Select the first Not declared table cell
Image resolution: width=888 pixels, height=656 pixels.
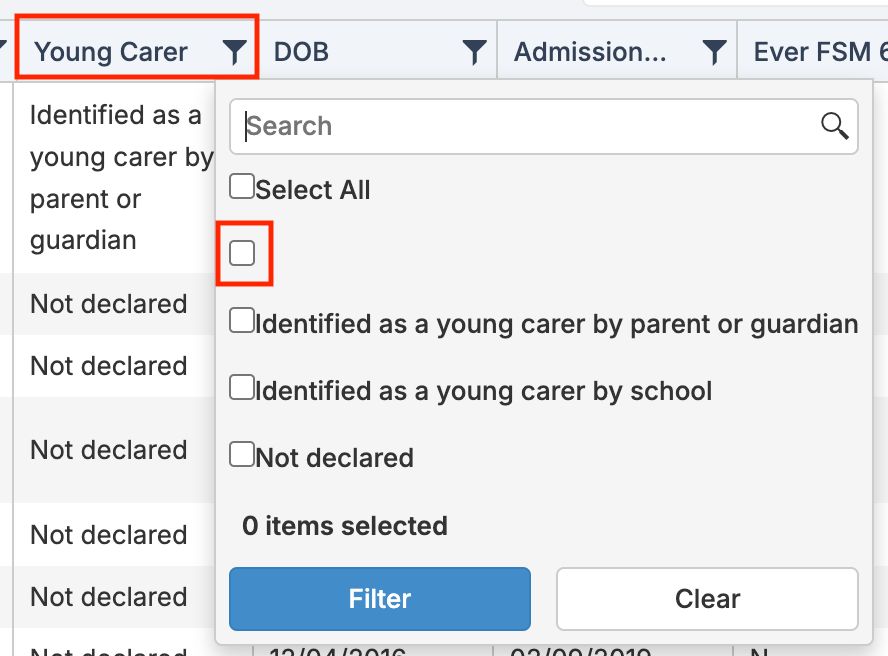109,304
